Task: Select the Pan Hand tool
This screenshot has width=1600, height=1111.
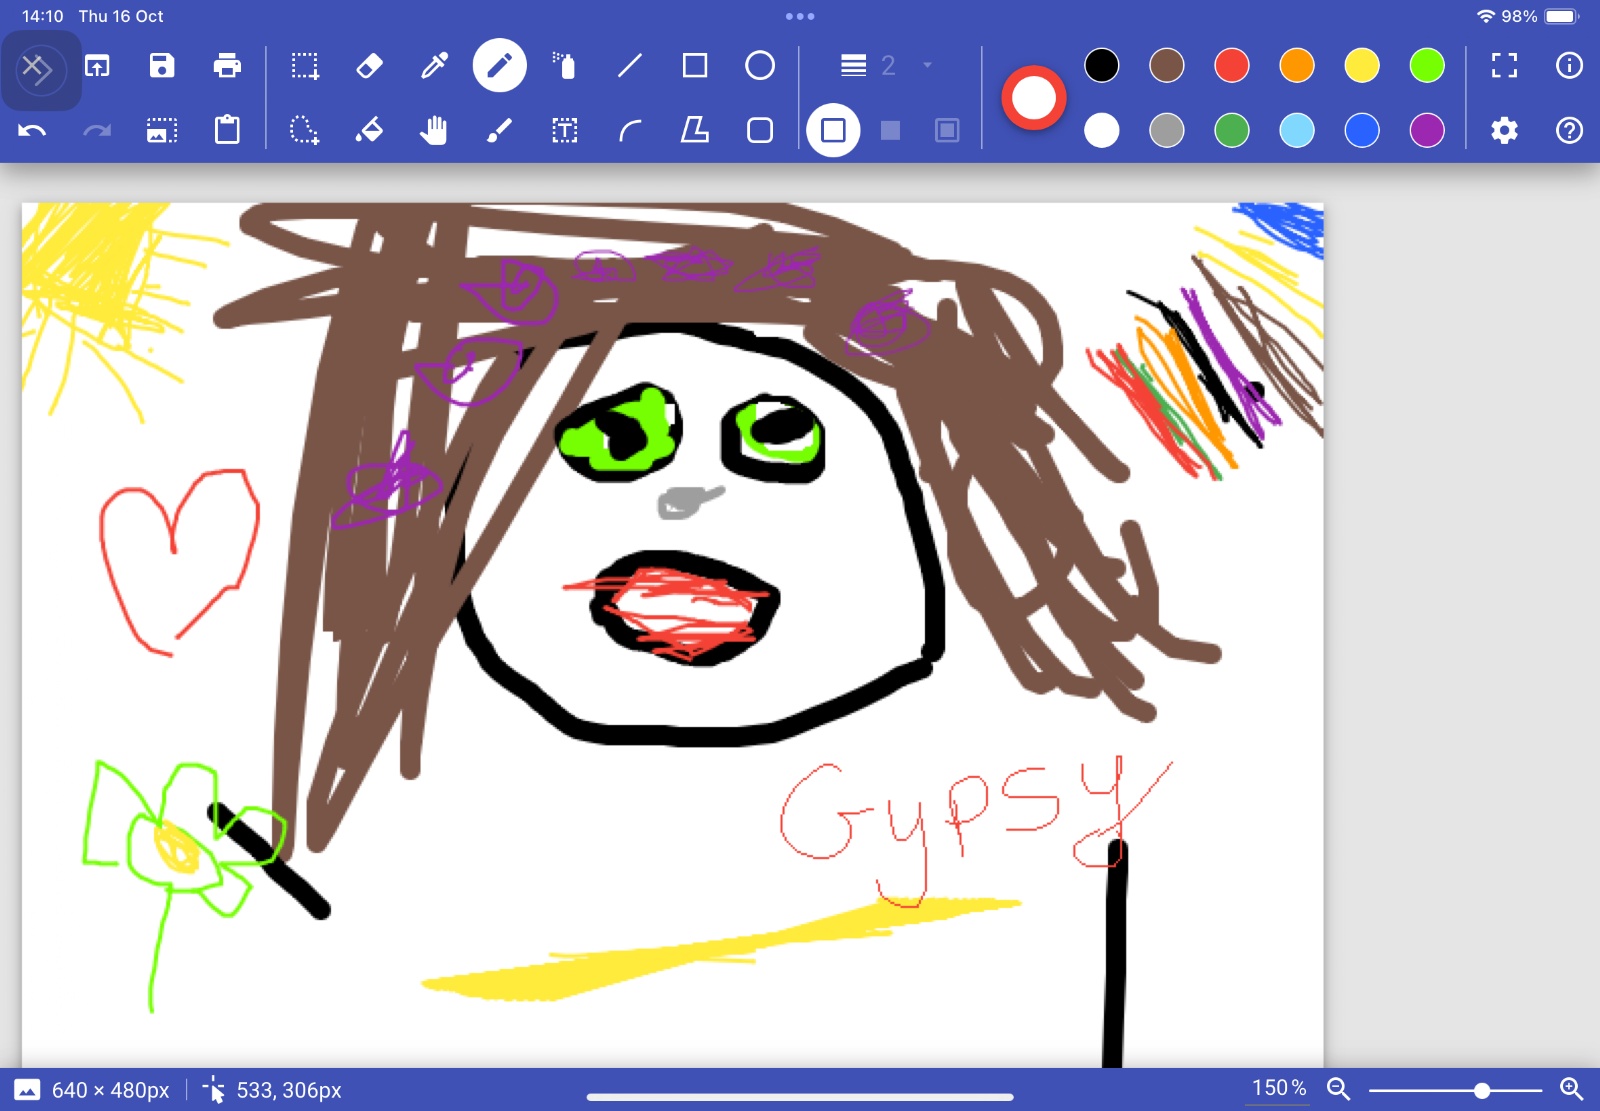Action: [434, 130]
